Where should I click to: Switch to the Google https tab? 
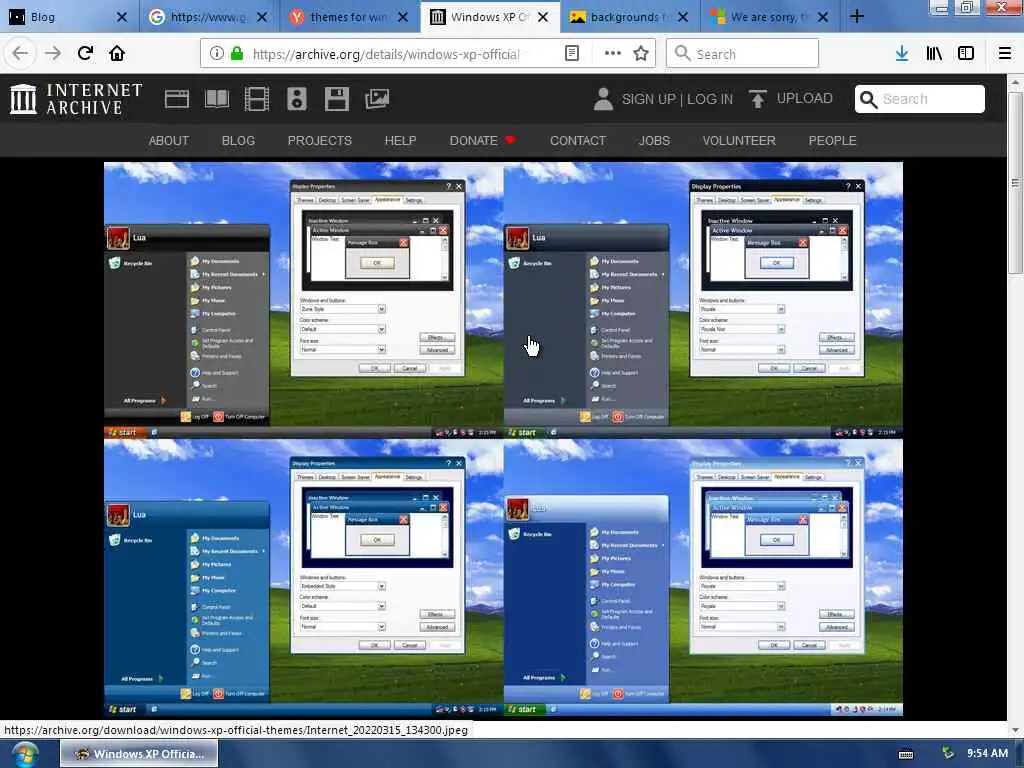(210, 17)
